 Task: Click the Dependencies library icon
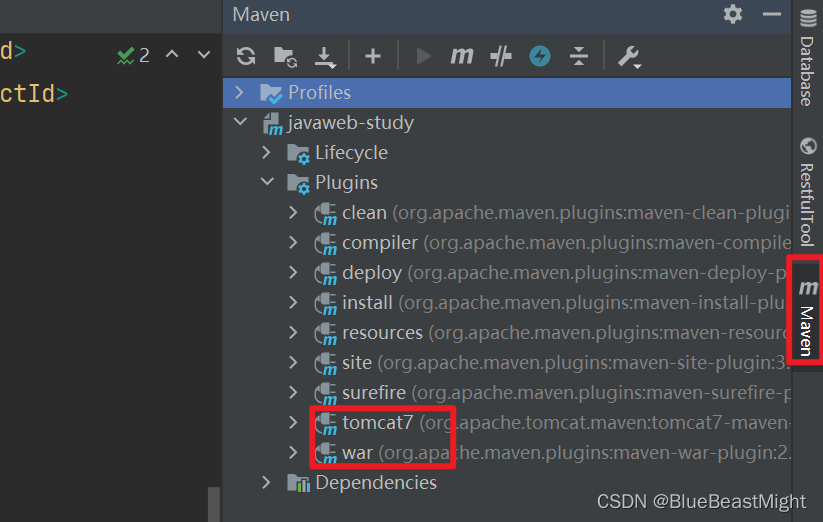click(x=299, y=483)
